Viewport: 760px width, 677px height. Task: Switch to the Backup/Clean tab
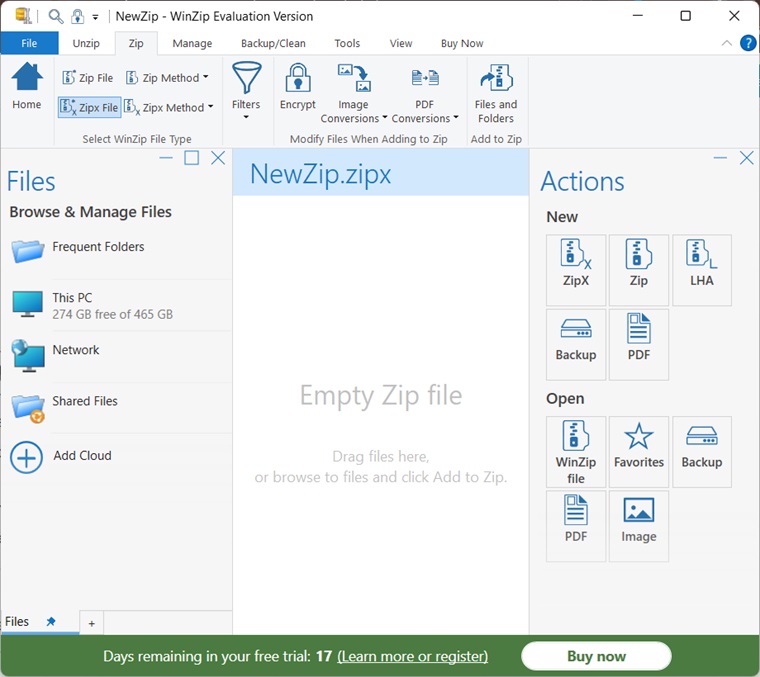[x=273, y=43]
